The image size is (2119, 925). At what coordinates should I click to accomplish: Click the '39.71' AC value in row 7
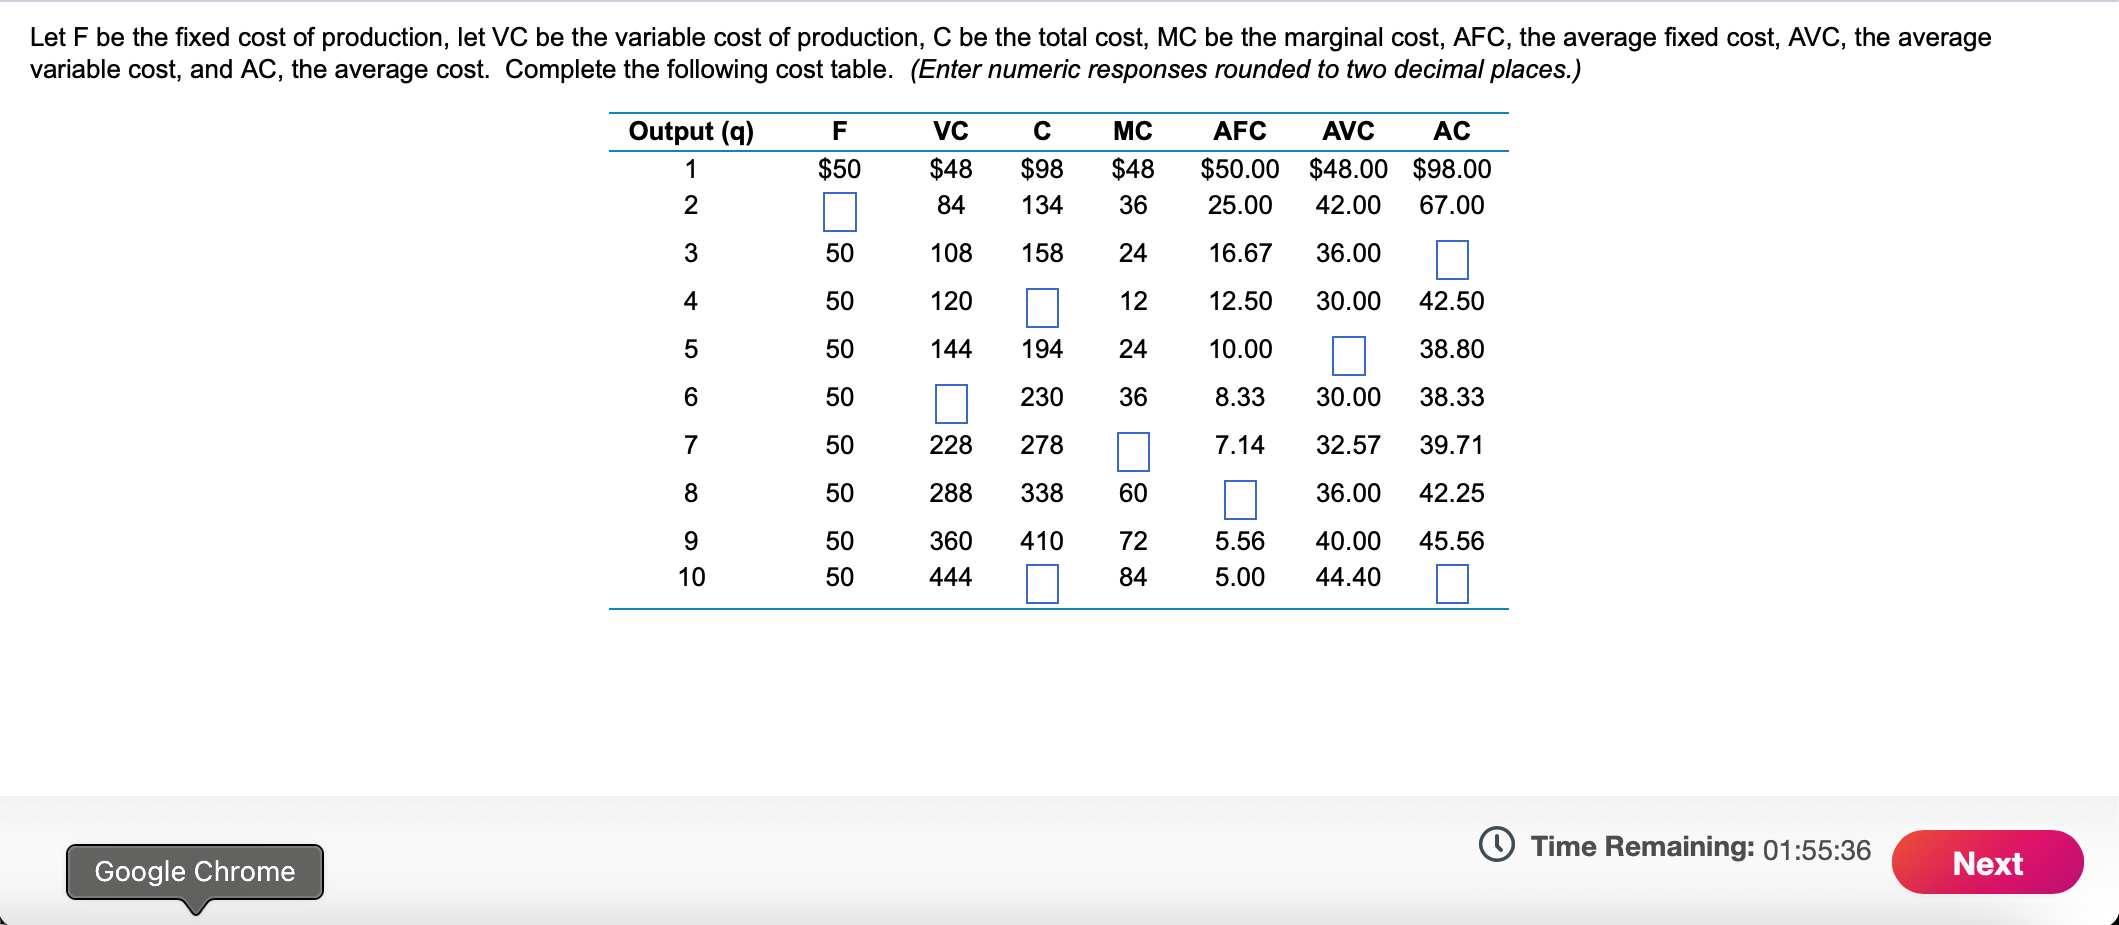point(1452,445)
